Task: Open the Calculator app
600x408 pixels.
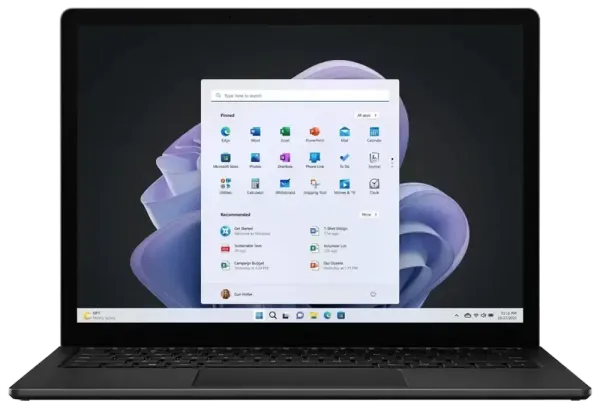Action: click(x=255, y=184)
